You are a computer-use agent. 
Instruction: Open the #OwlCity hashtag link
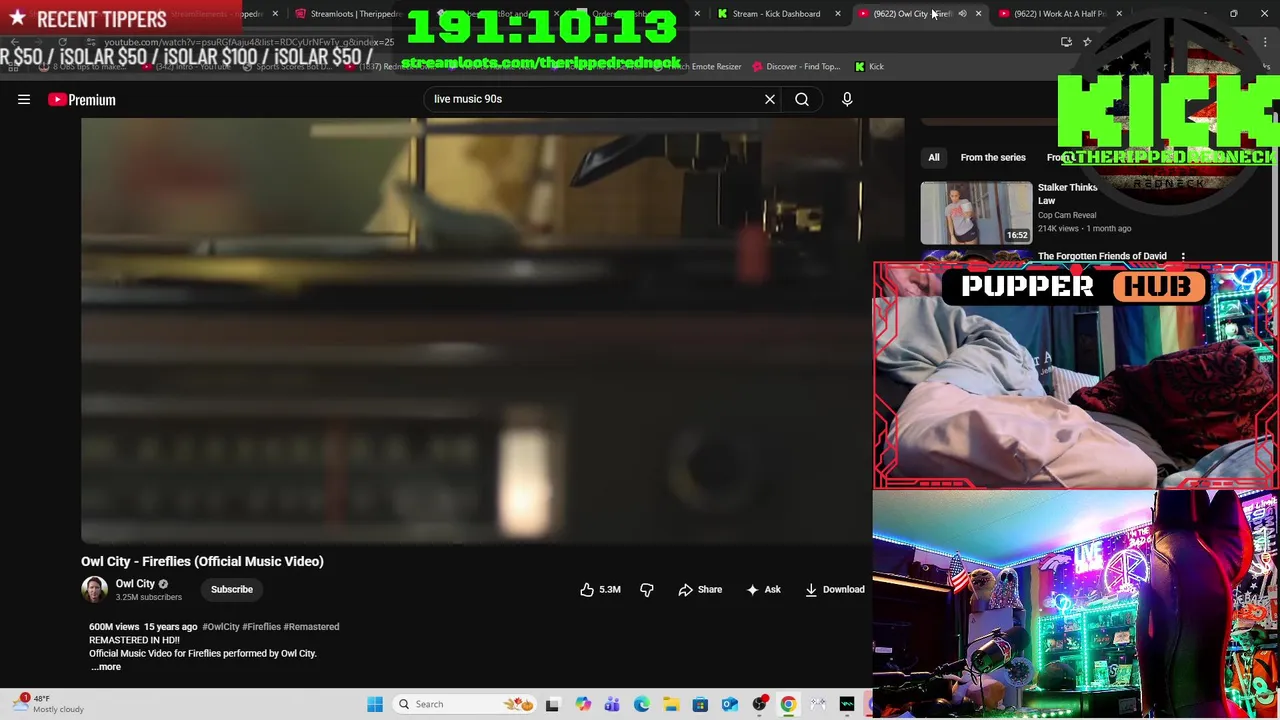221,627
